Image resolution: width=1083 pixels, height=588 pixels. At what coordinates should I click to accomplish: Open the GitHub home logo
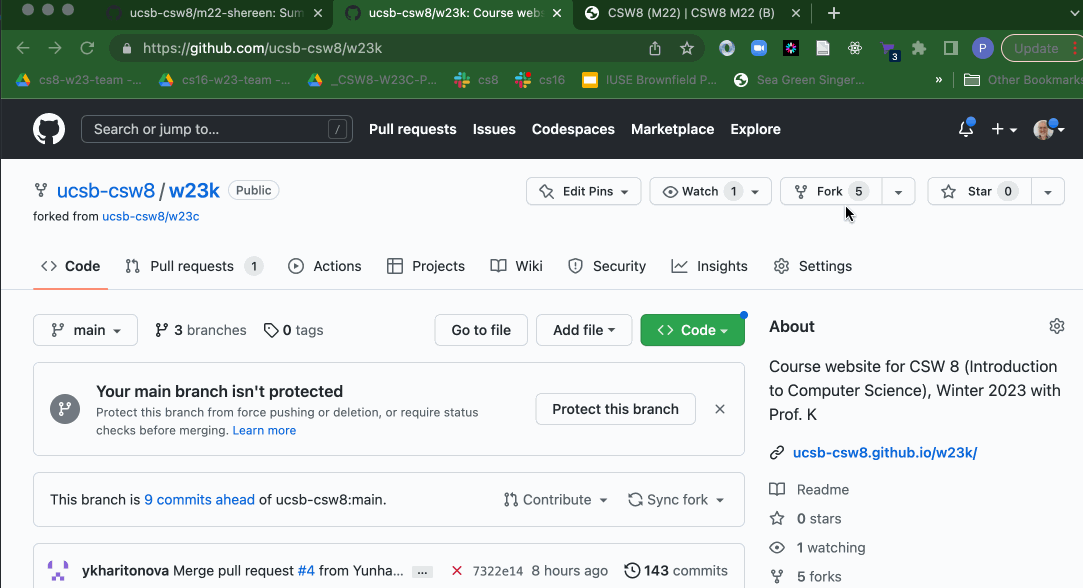click(x=49, y=129)
